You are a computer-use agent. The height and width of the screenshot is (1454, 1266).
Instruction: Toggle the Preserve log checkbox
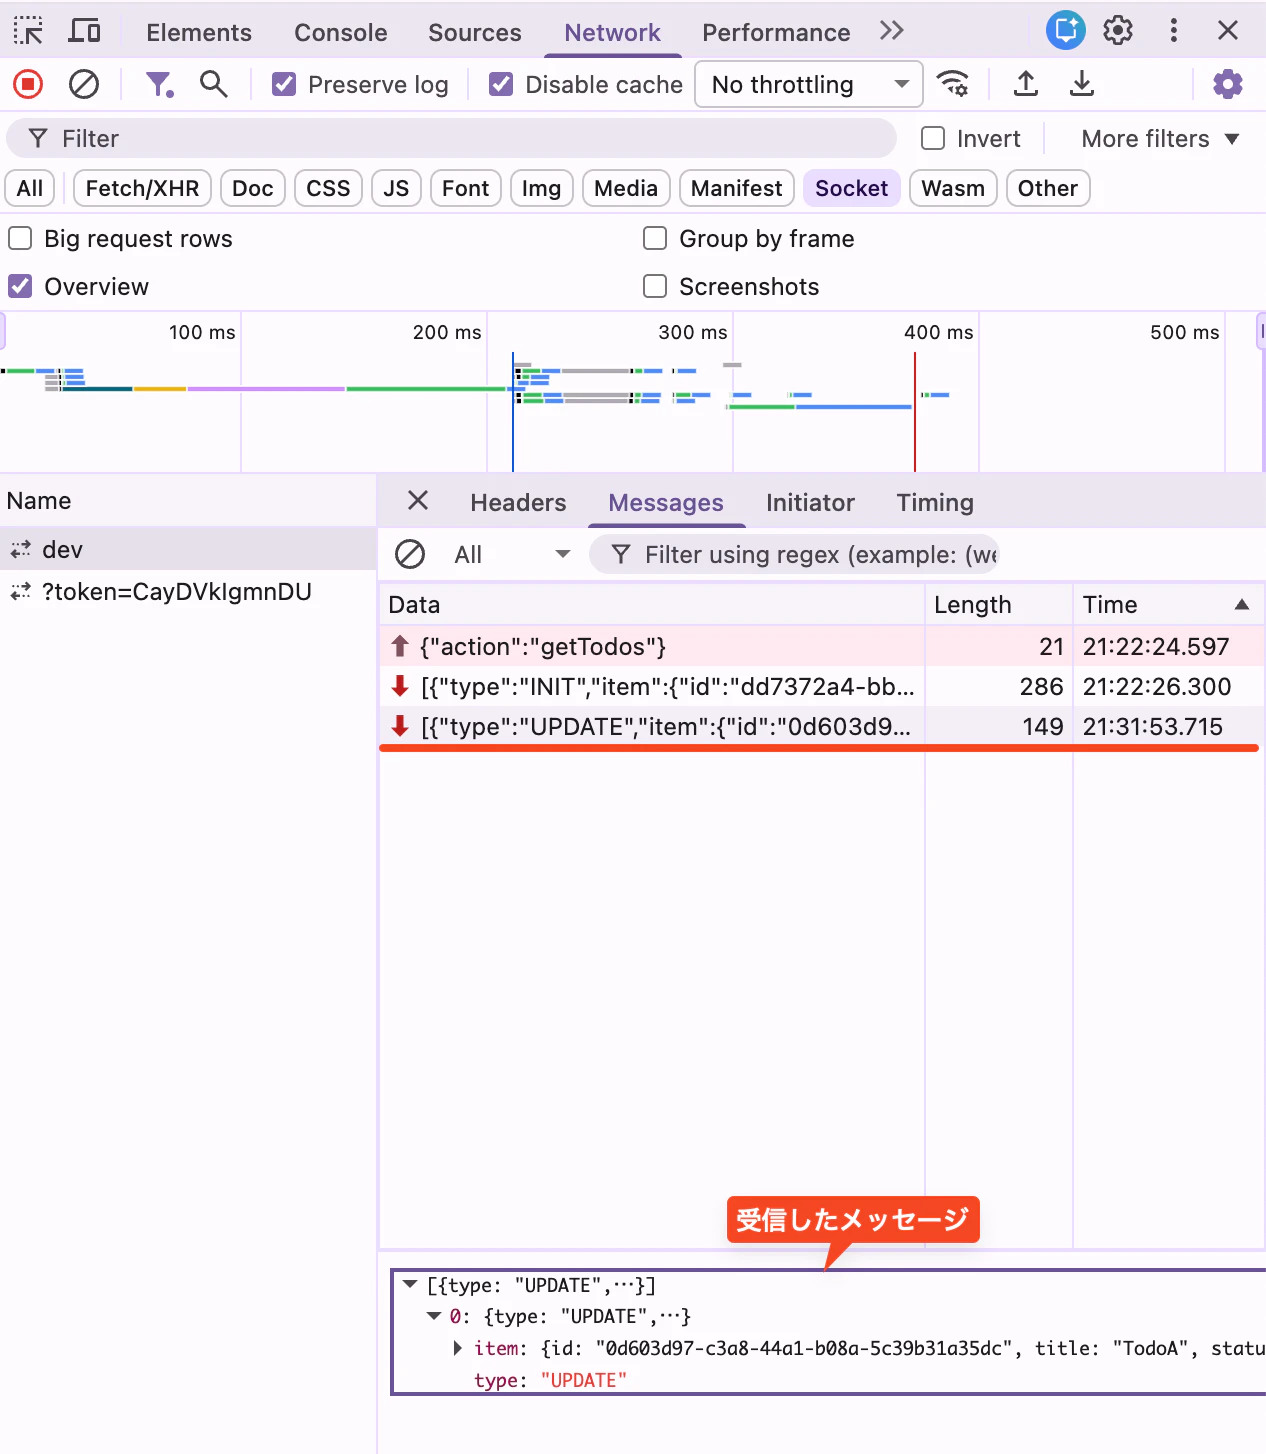coord(284,84)
